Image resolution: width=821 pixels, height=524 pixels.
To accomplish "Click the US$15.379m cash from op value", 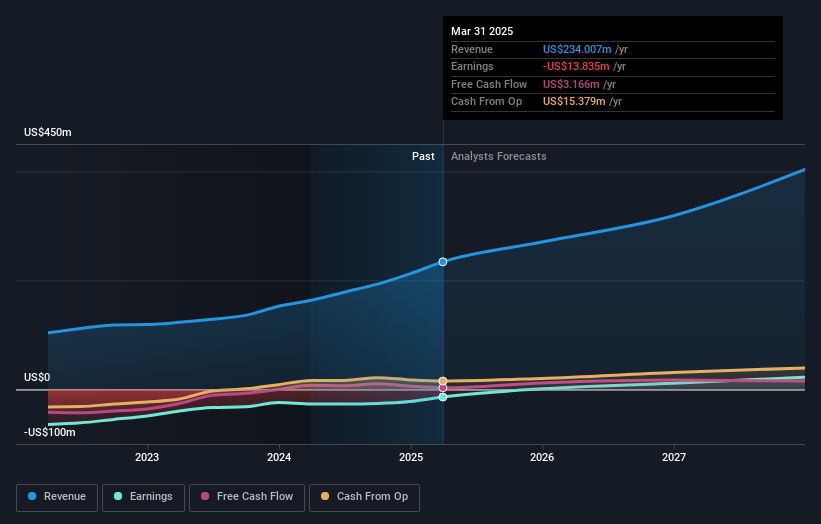I will [x=574, y=102].
